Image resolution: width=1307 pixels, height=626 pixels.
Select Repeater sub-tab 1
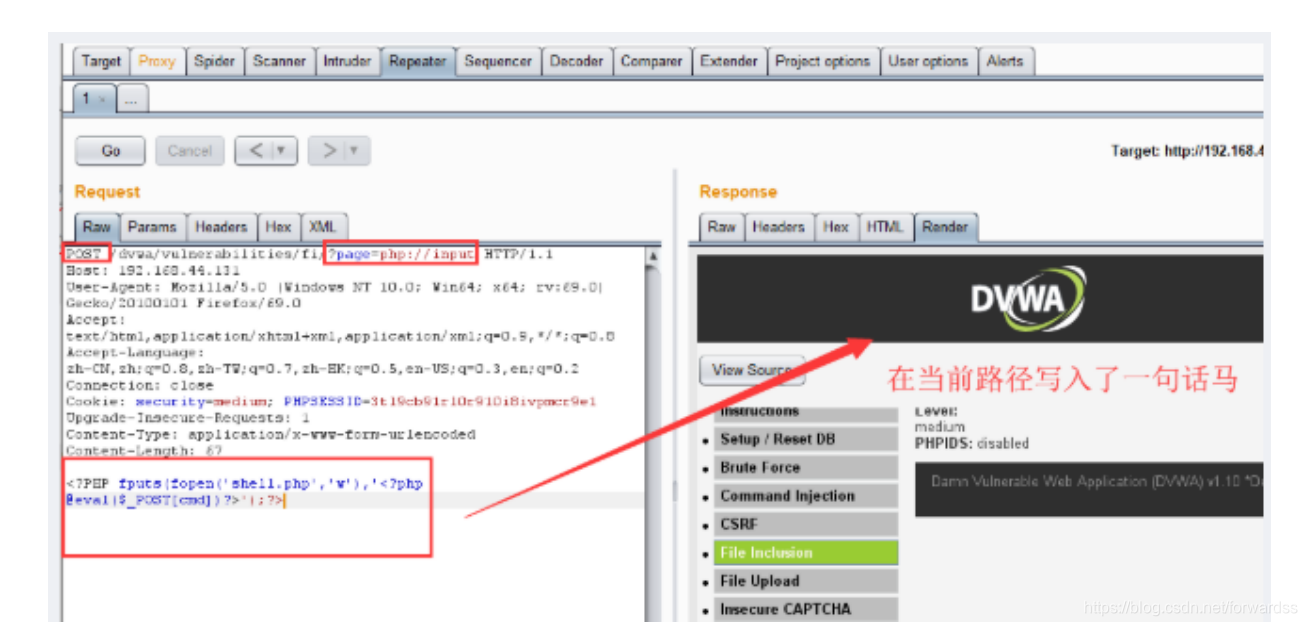point(87,99)
